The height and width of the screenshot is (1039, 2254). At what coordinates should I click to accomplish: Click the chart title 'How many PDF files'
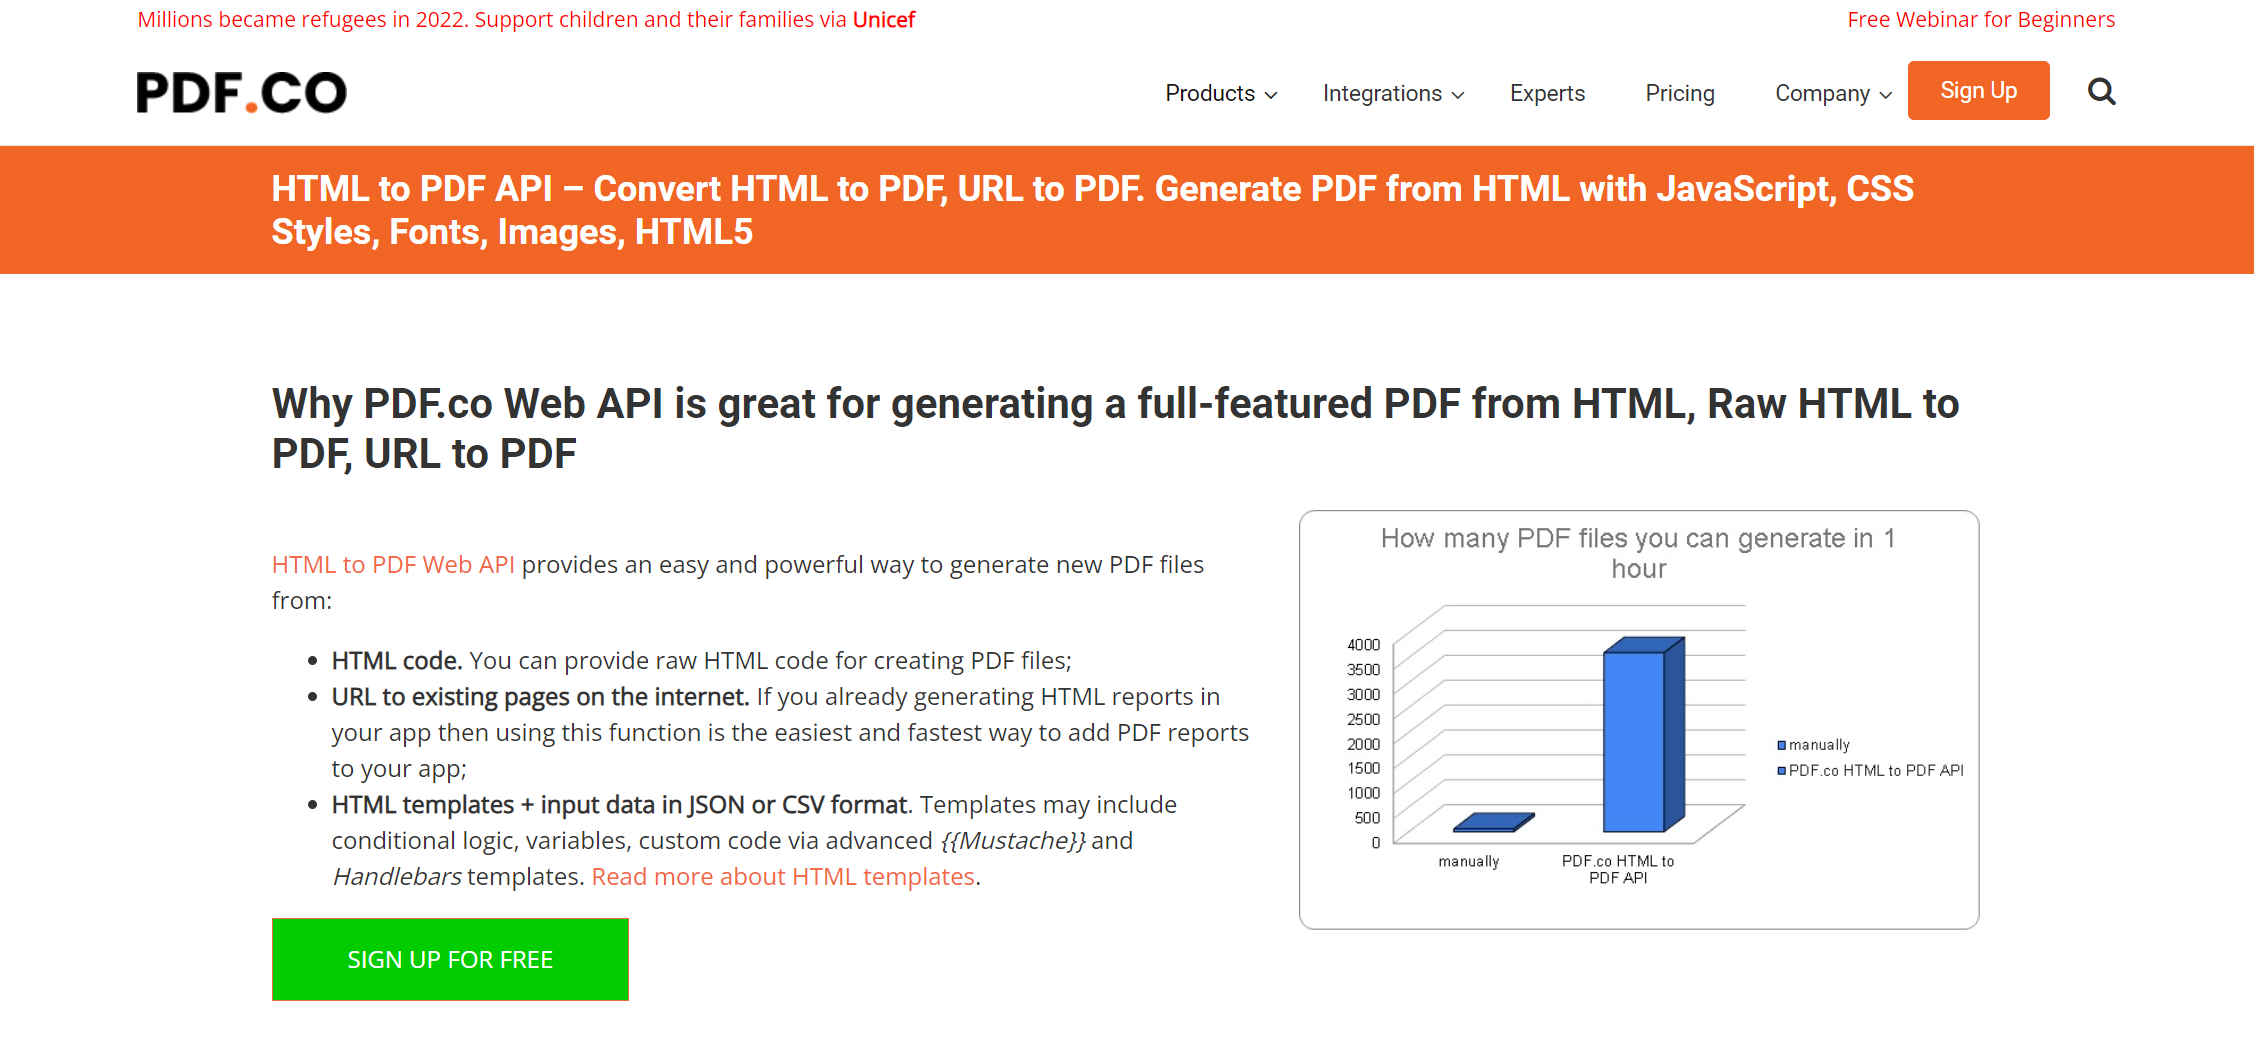tap(1638, 553)
